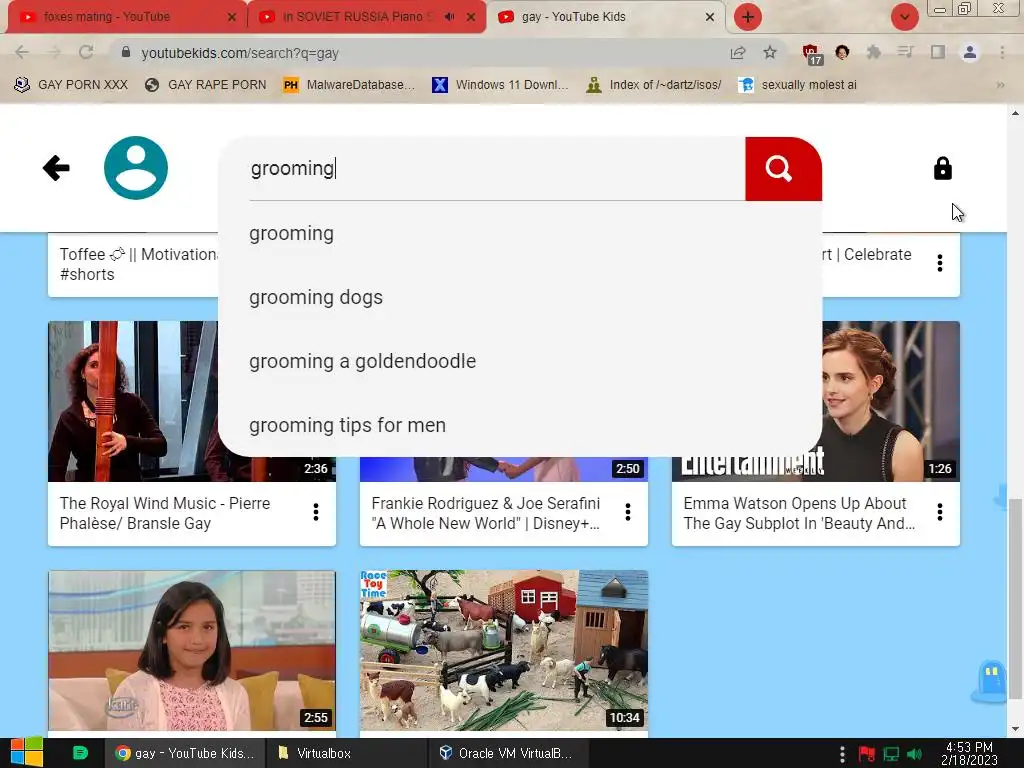The image size is (1024, 768).
Task: Open the tab search dropdown arrow
Action: [x=905, y=17]
